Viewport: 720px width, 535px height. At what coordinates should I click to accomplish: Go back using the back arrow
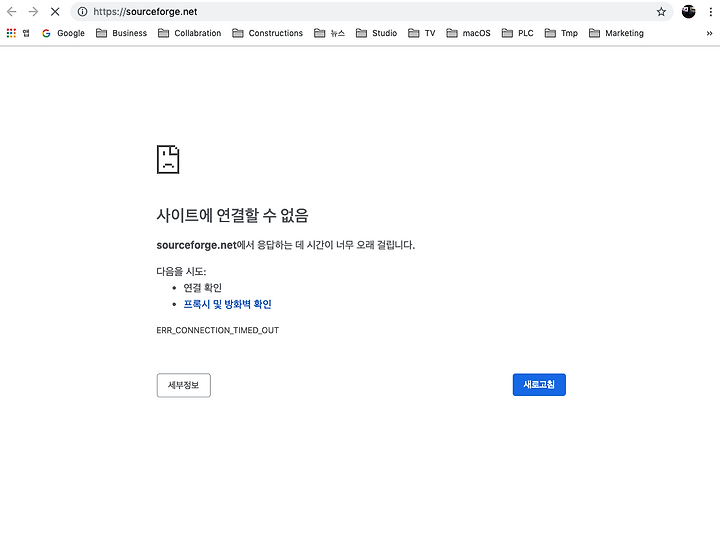11,11
